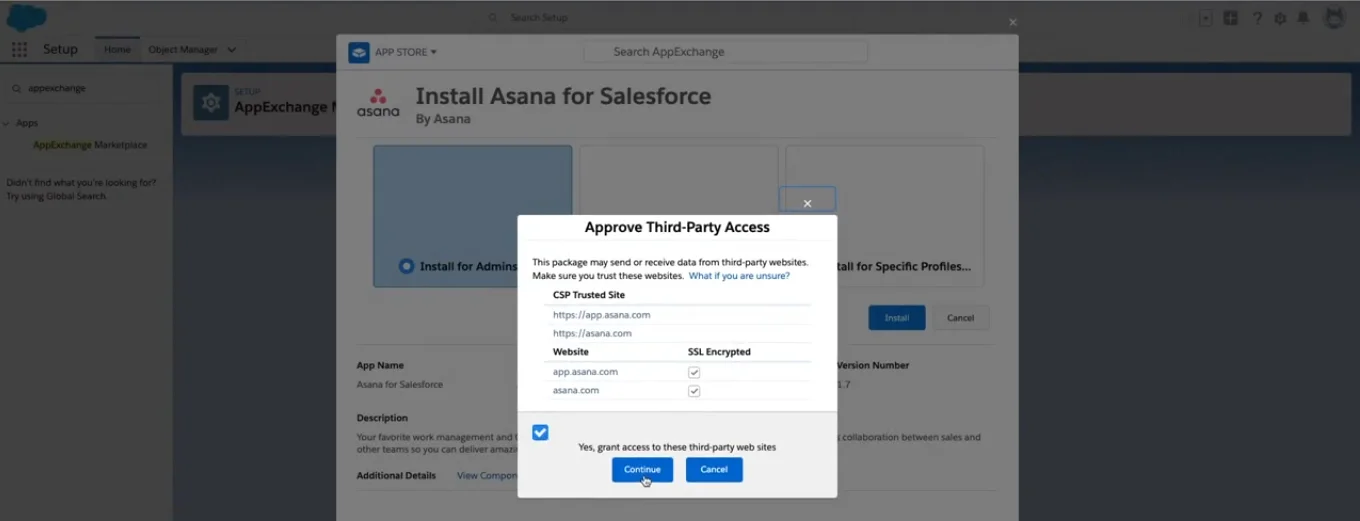Open the user avatar profile menu
The image size is (1360, 521).
point(1334,18)
